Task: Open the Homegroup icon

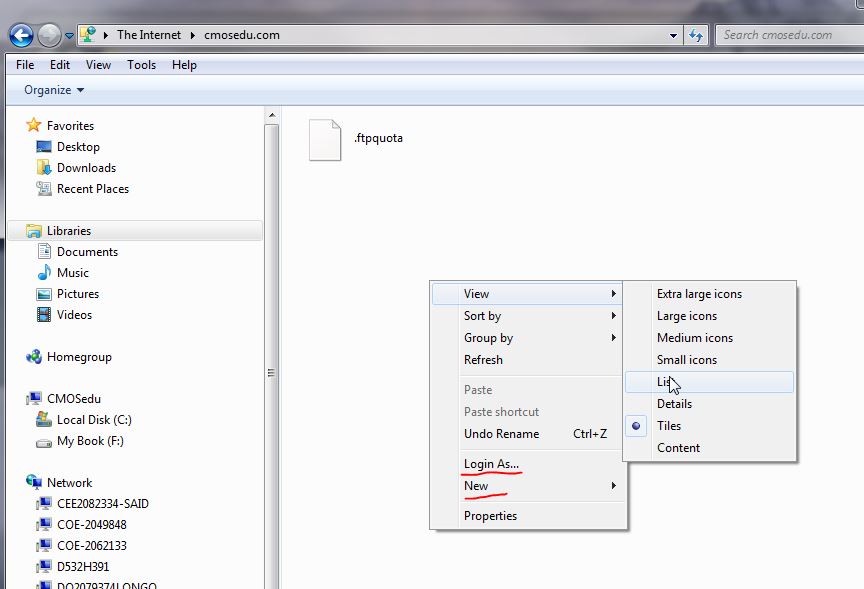Action: (x=33, y=357)
